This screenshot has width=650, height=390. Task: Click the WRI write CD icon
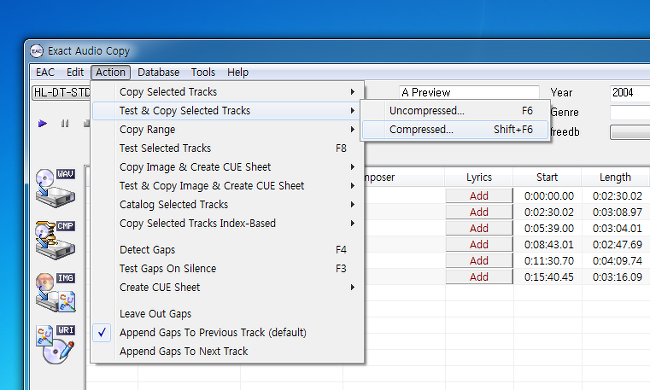[55, 344]
